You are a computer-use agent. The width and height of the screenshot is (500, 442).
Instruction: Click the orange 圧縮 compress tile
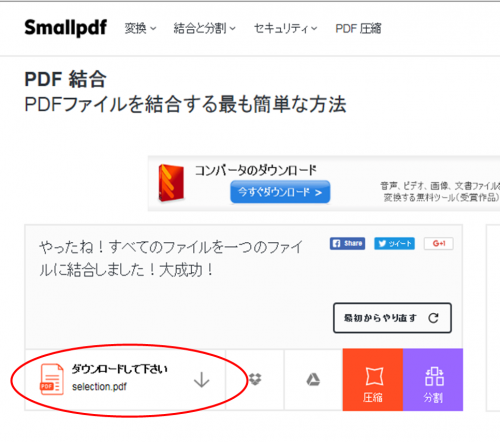coord(373,380)
